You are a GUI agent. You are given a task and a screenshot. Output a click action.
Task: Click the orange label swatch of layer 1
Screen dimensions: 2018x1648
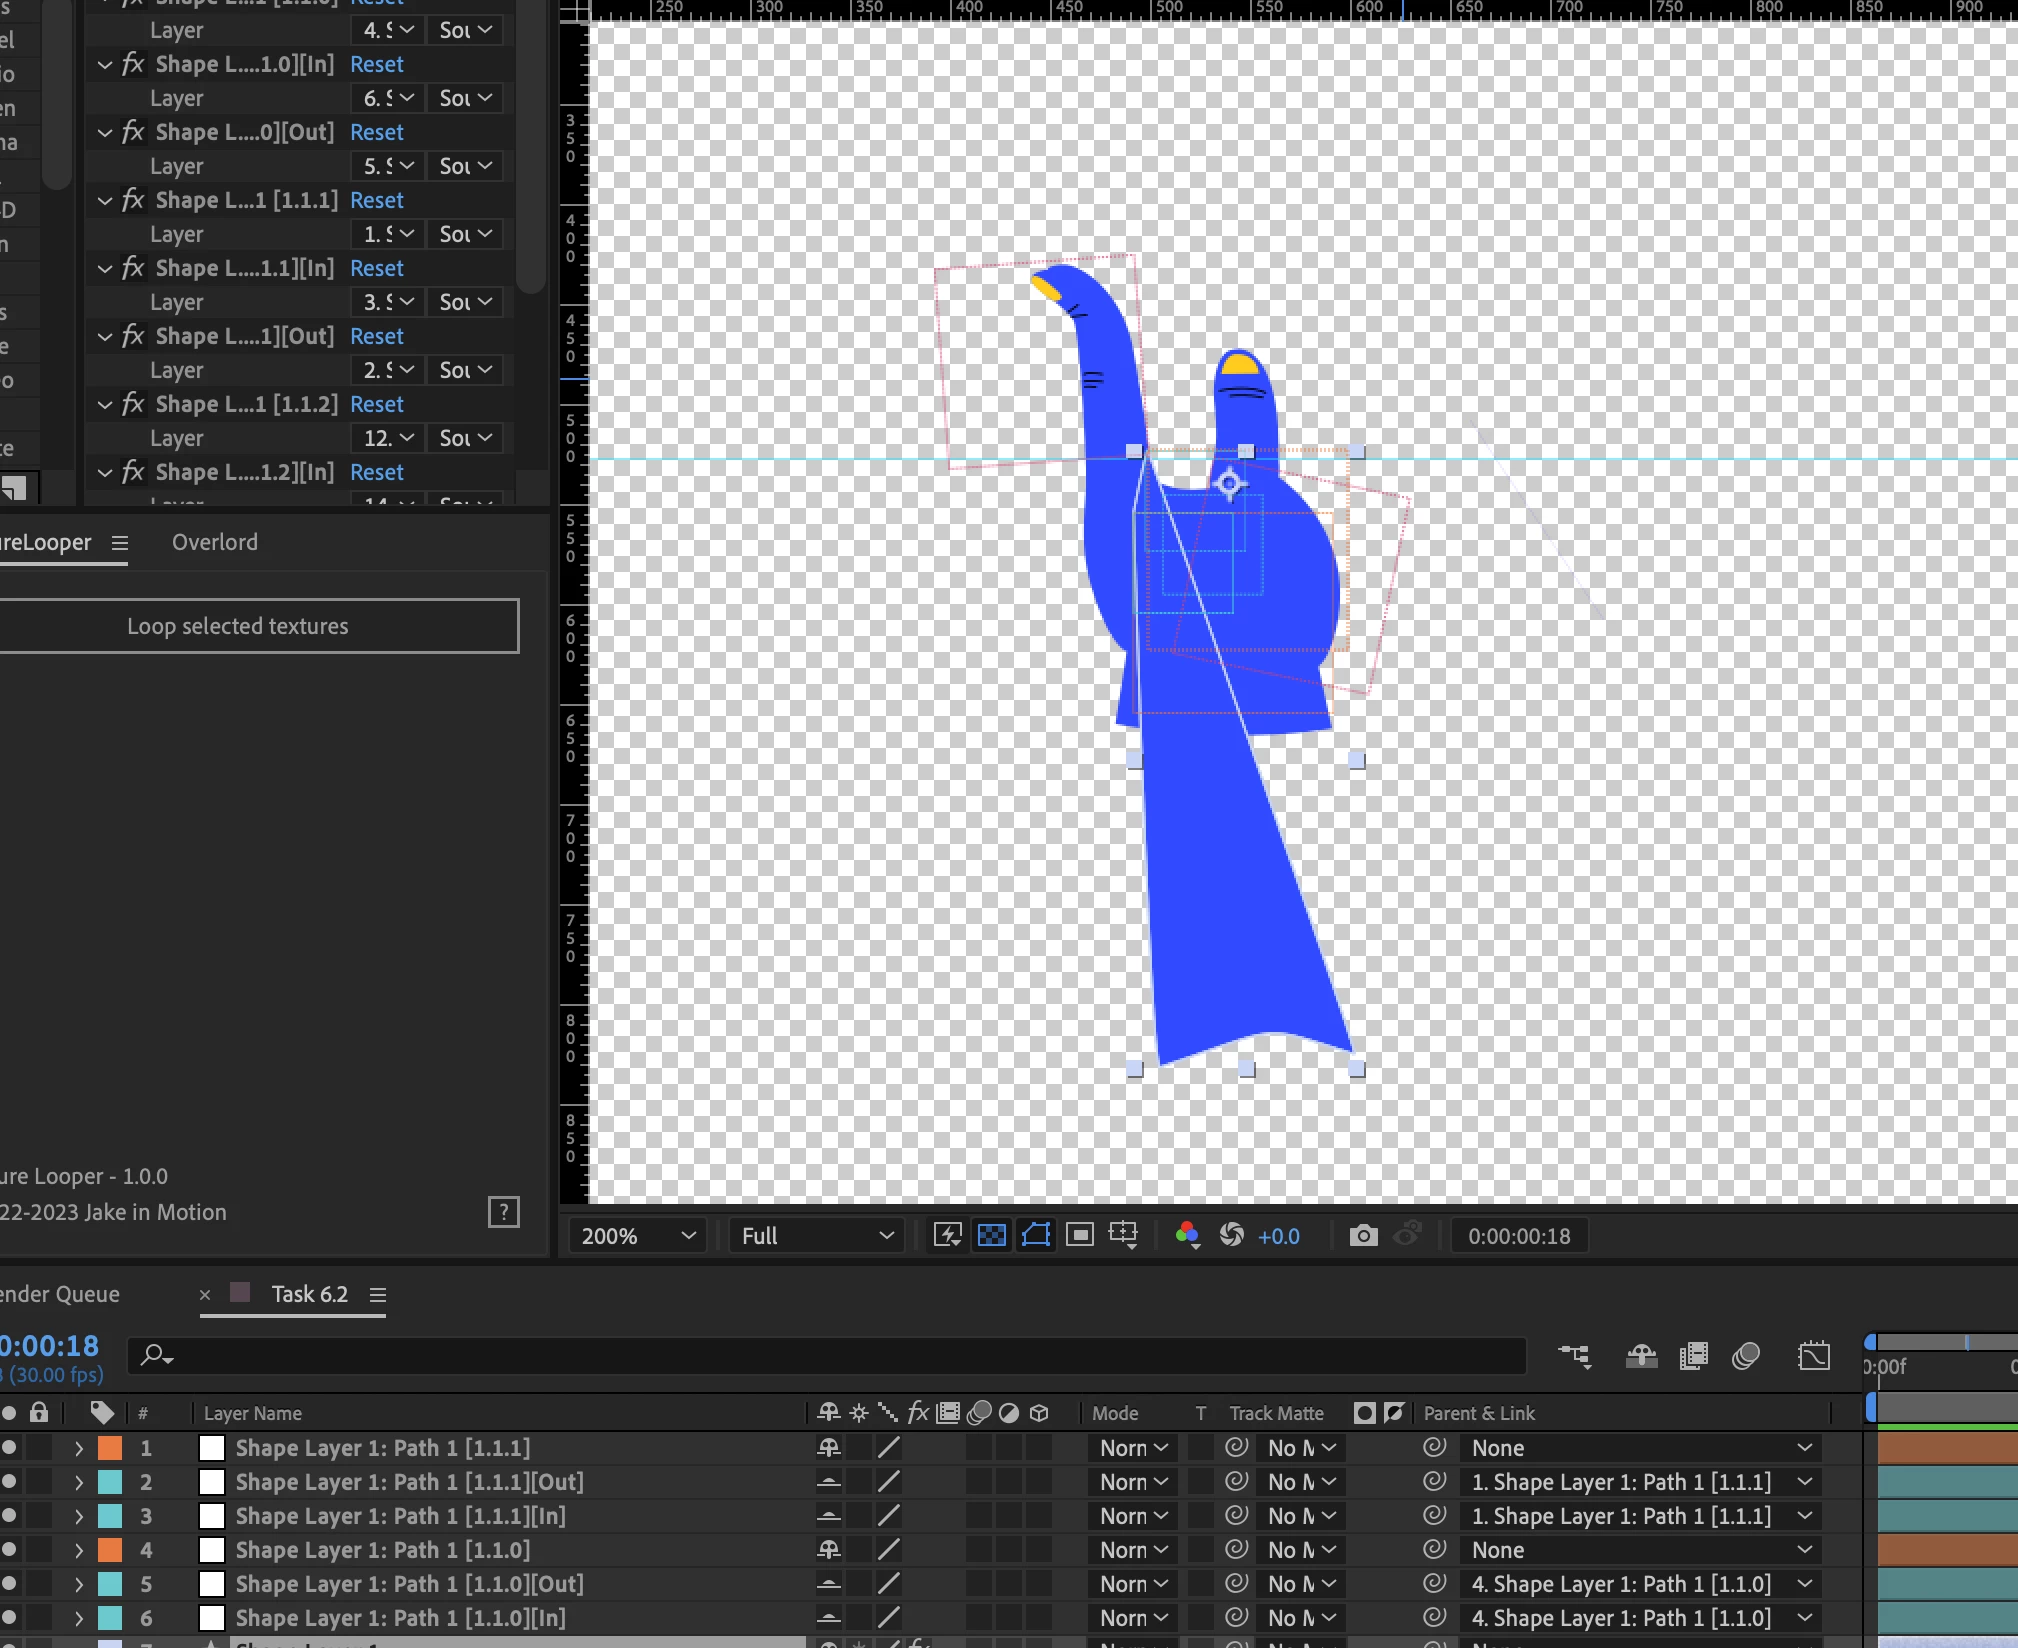110,1447
